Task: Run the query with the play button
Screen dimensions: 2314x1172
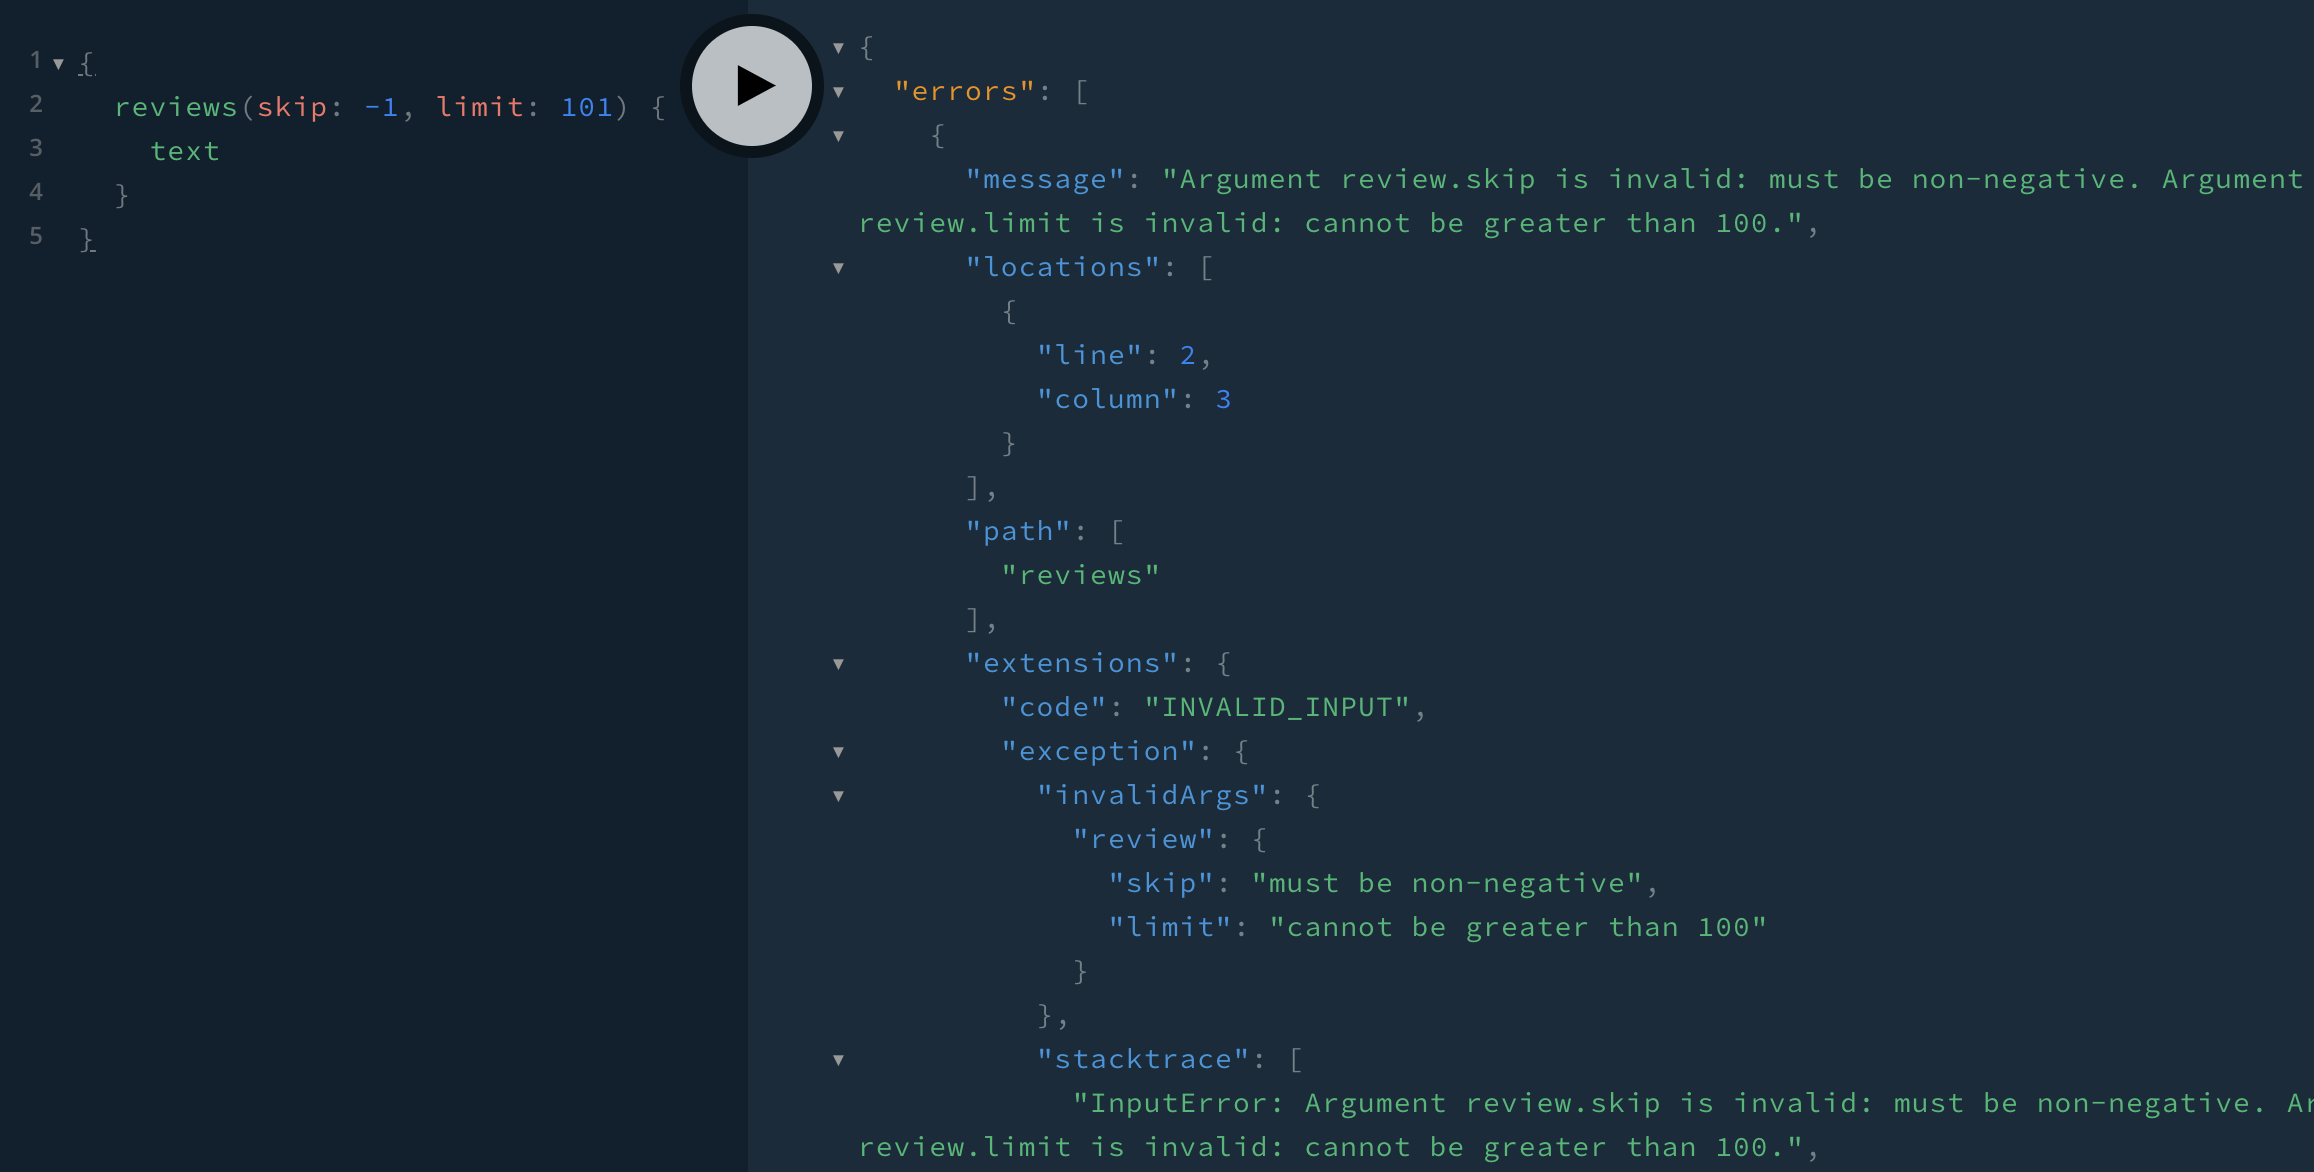Action: [x=752, y=86]
